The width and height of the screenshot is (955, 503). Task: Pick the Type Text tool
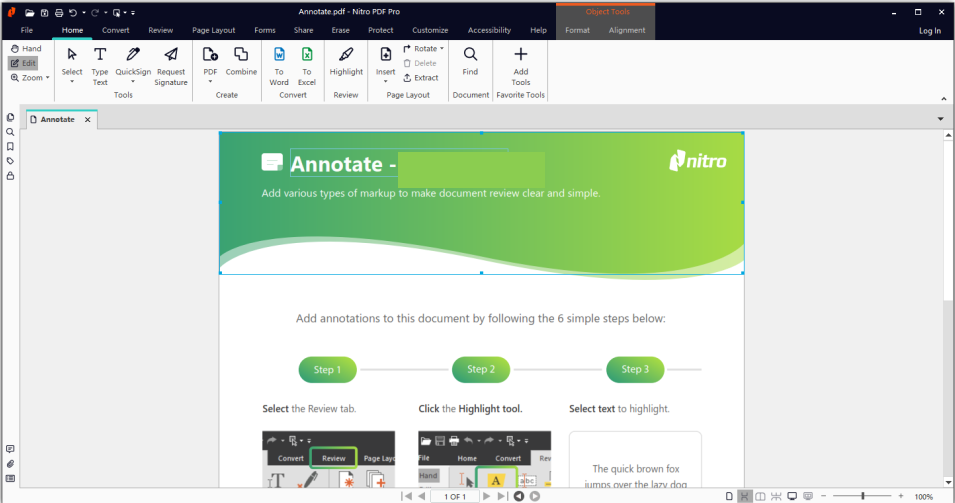click(100, 66)
